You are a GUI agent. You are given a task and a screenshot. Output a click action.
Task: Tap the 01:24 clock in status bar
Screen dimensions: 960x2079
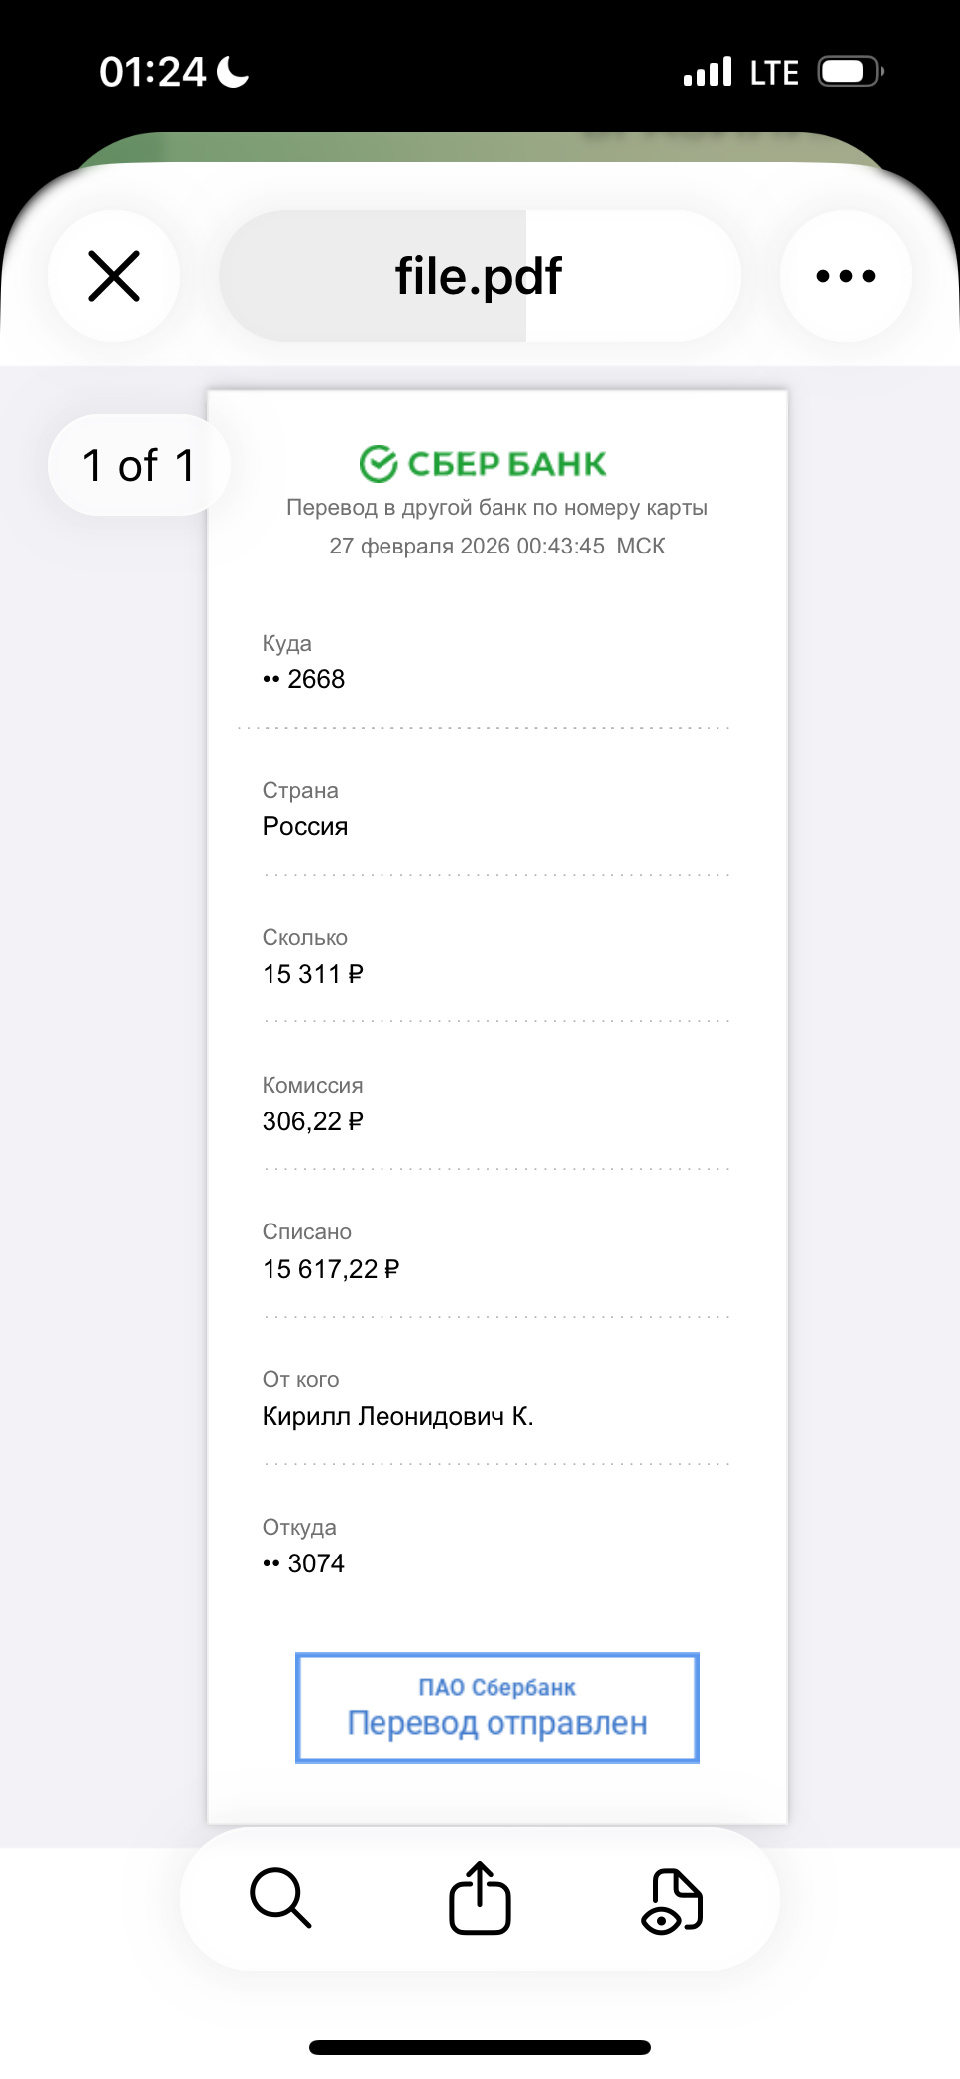[x=152, y=72]
